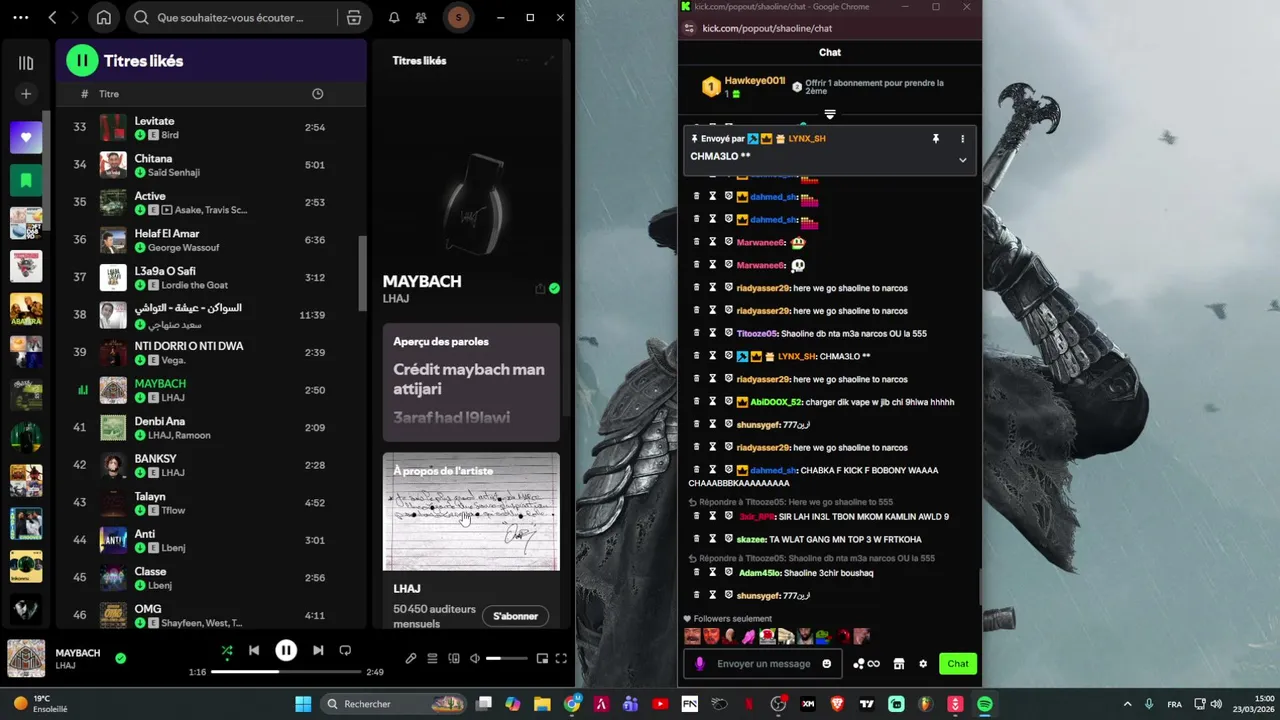
Task: Open the Spotify user profile avatar
Action: click(x=458, y=18)
